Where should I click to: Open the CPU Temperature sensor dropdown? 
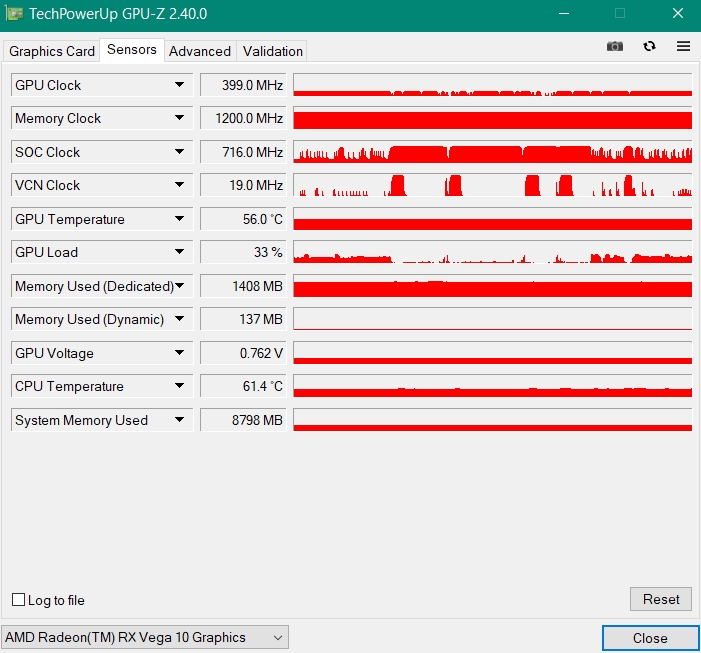pos(179,386)
